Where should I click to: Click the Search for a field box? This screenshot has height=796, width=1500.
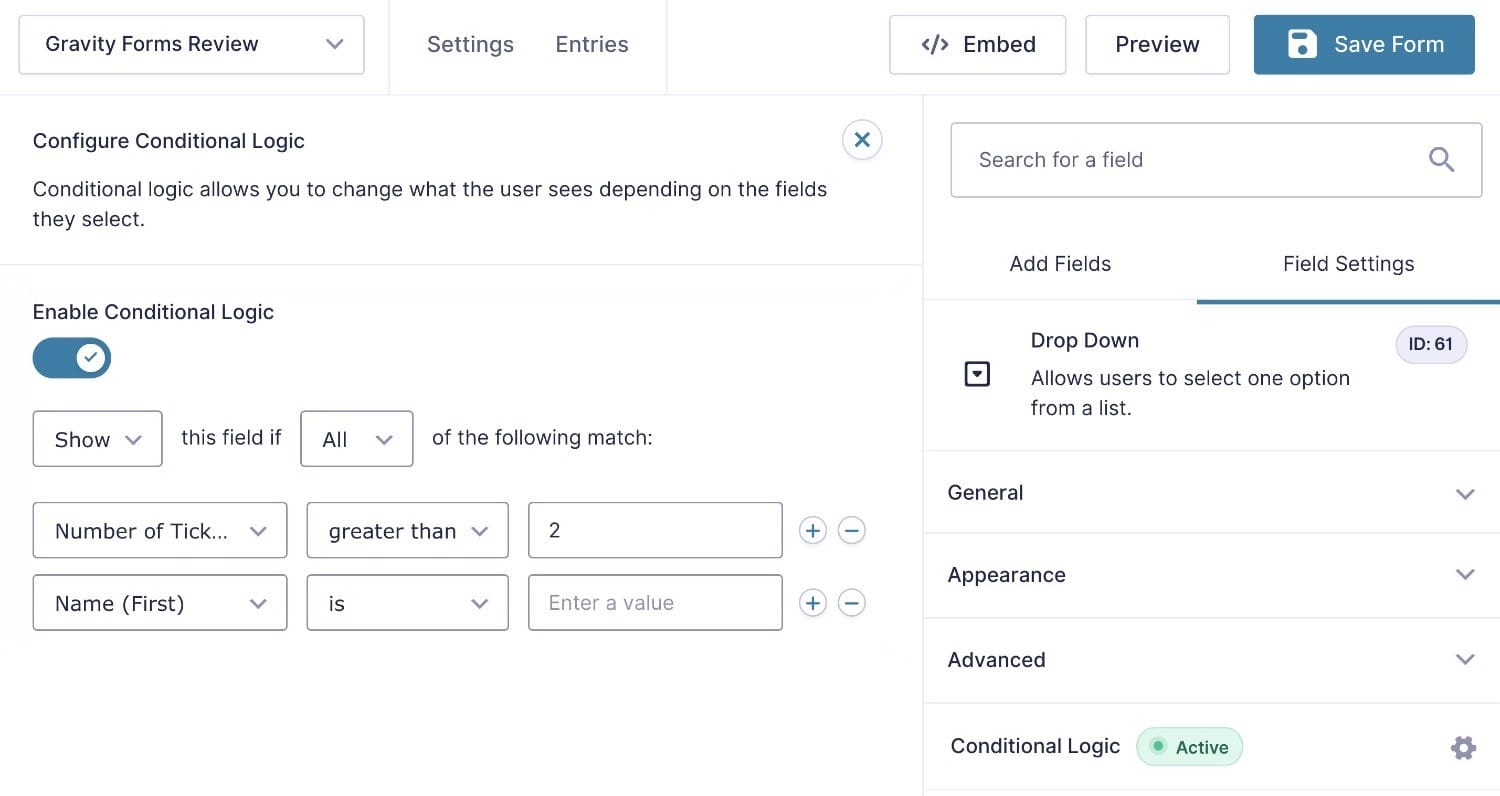[x=1216, y=160]
